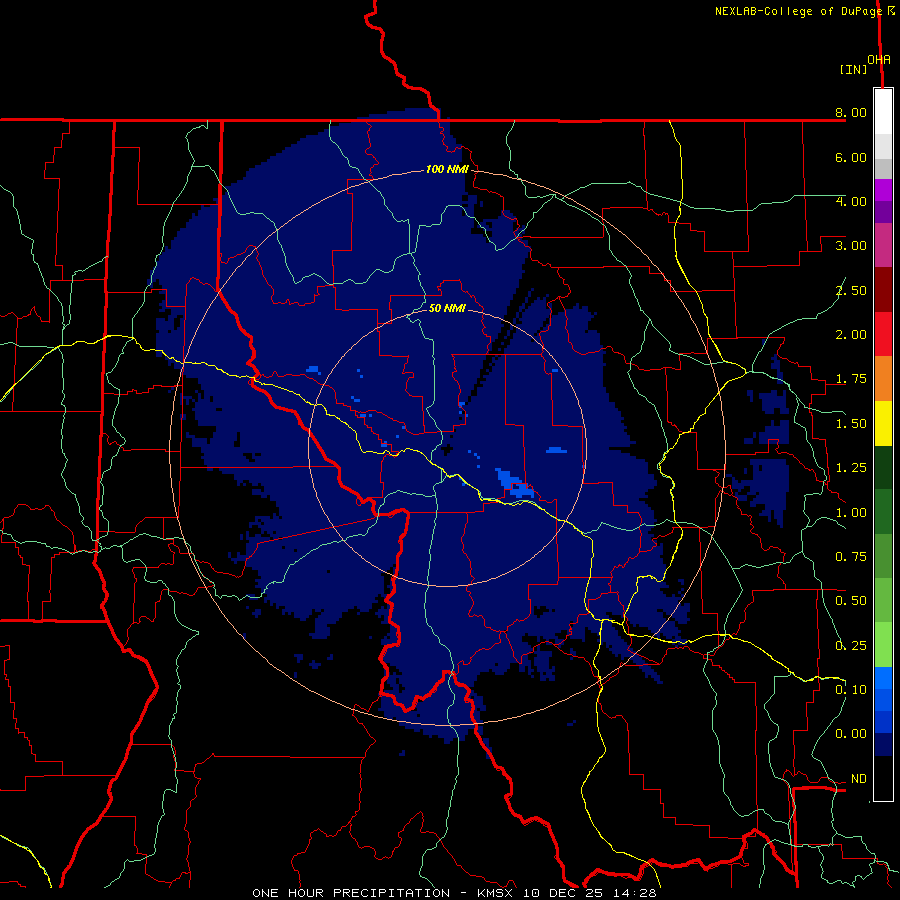Pick the bright blue swatch near 0.10
Image resolution: width=900 pixels, height=900 pixels.
(883, 678)
